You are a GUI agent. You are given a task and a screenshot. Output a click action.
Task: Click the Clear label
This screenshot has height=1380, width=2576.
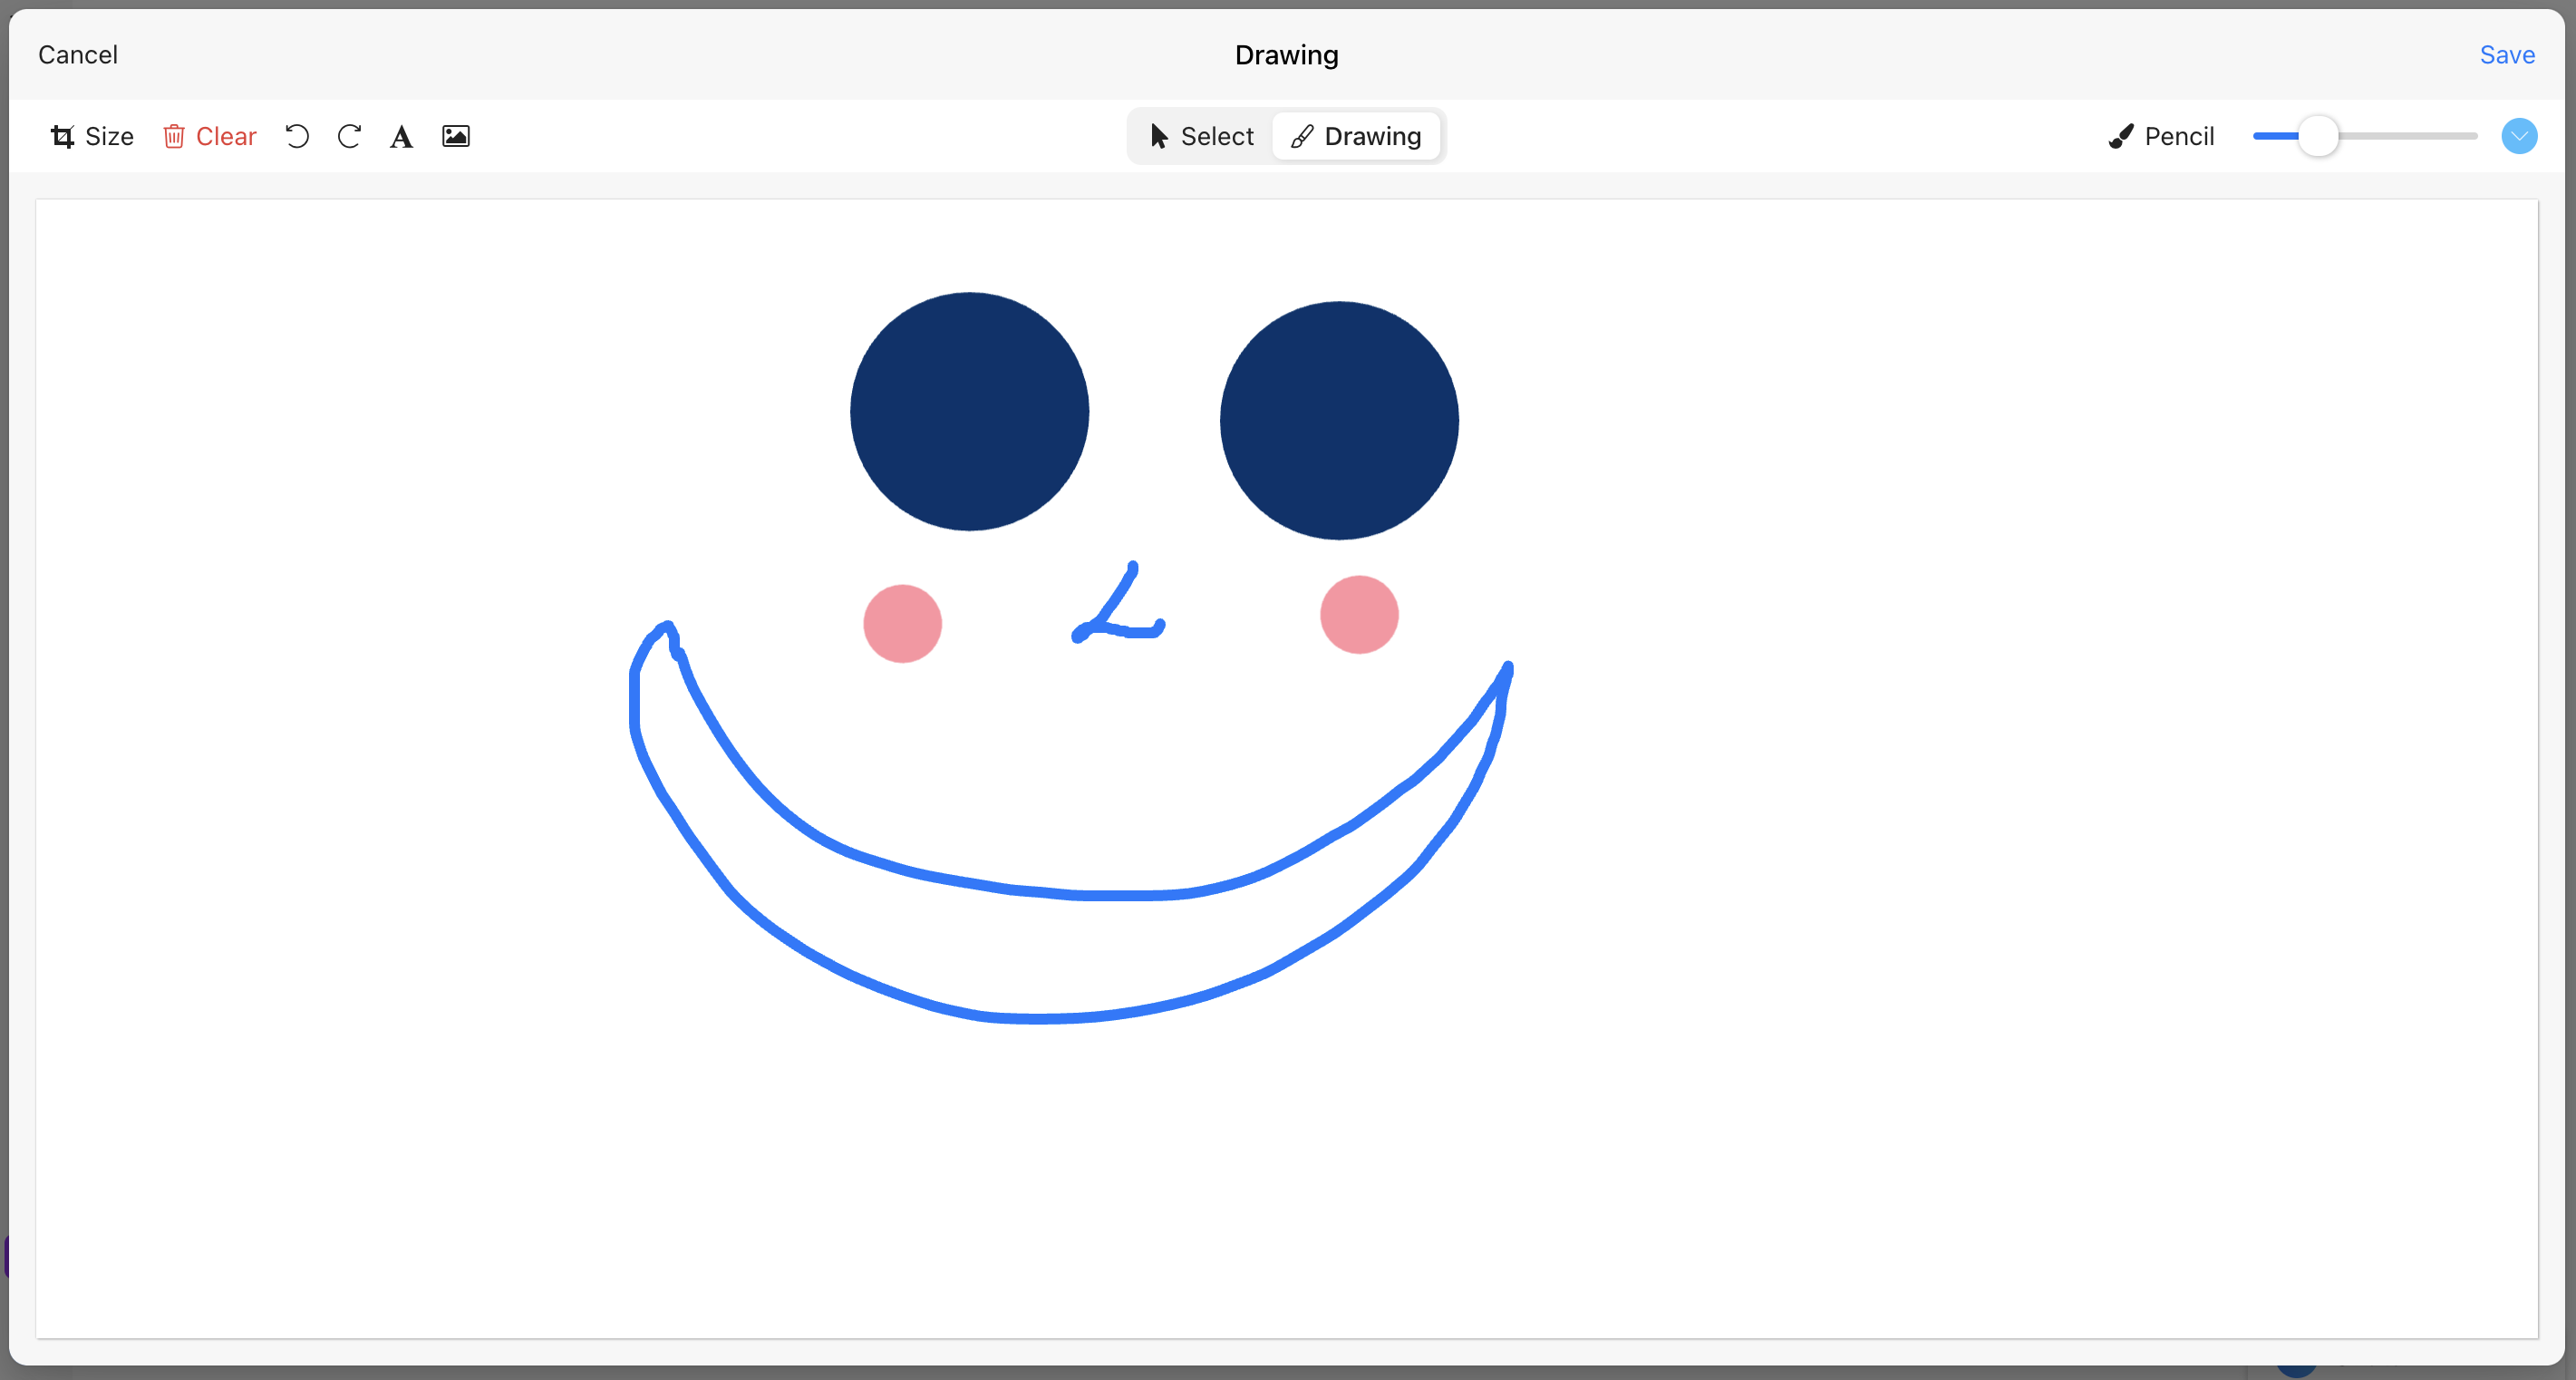[x=226, y=136]
